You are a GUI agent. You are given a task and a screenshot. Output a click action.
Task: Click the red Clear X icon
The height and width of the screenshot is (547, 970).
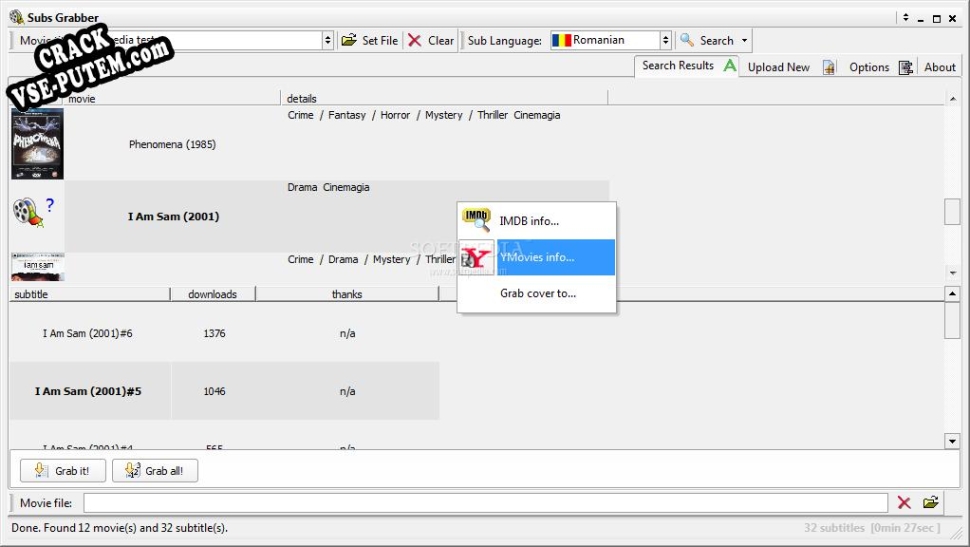[x=414, y=40]
